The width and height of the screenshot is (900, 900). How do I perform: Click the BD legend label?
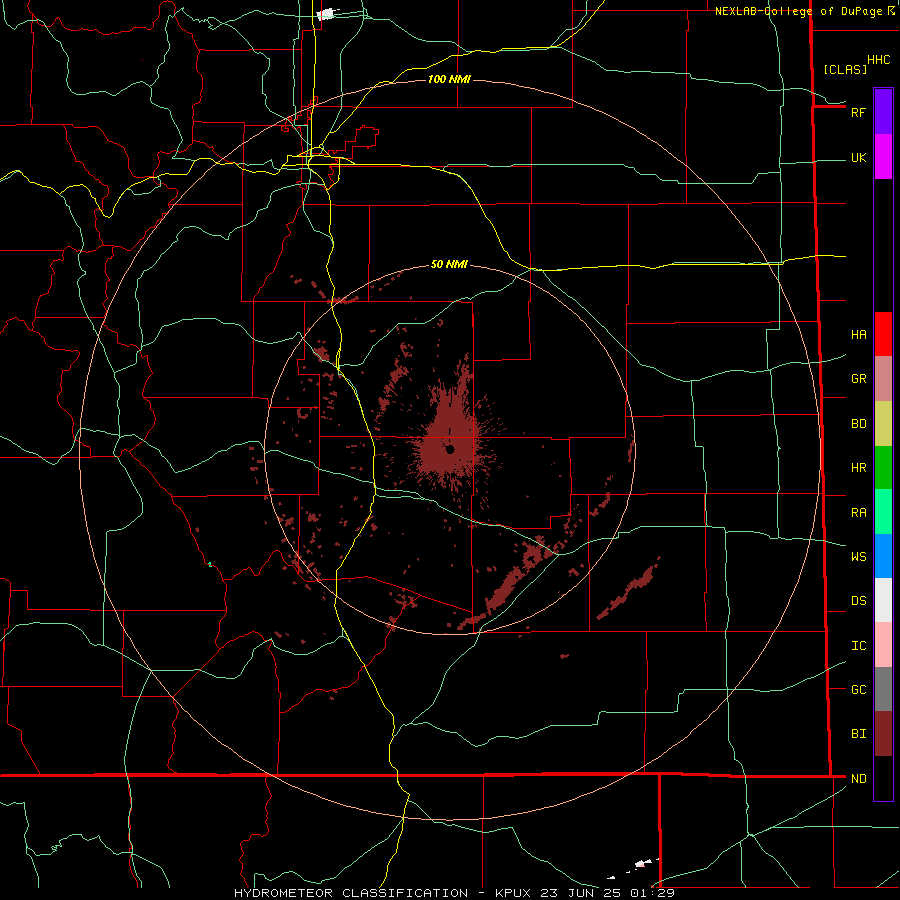click(858, 424)
